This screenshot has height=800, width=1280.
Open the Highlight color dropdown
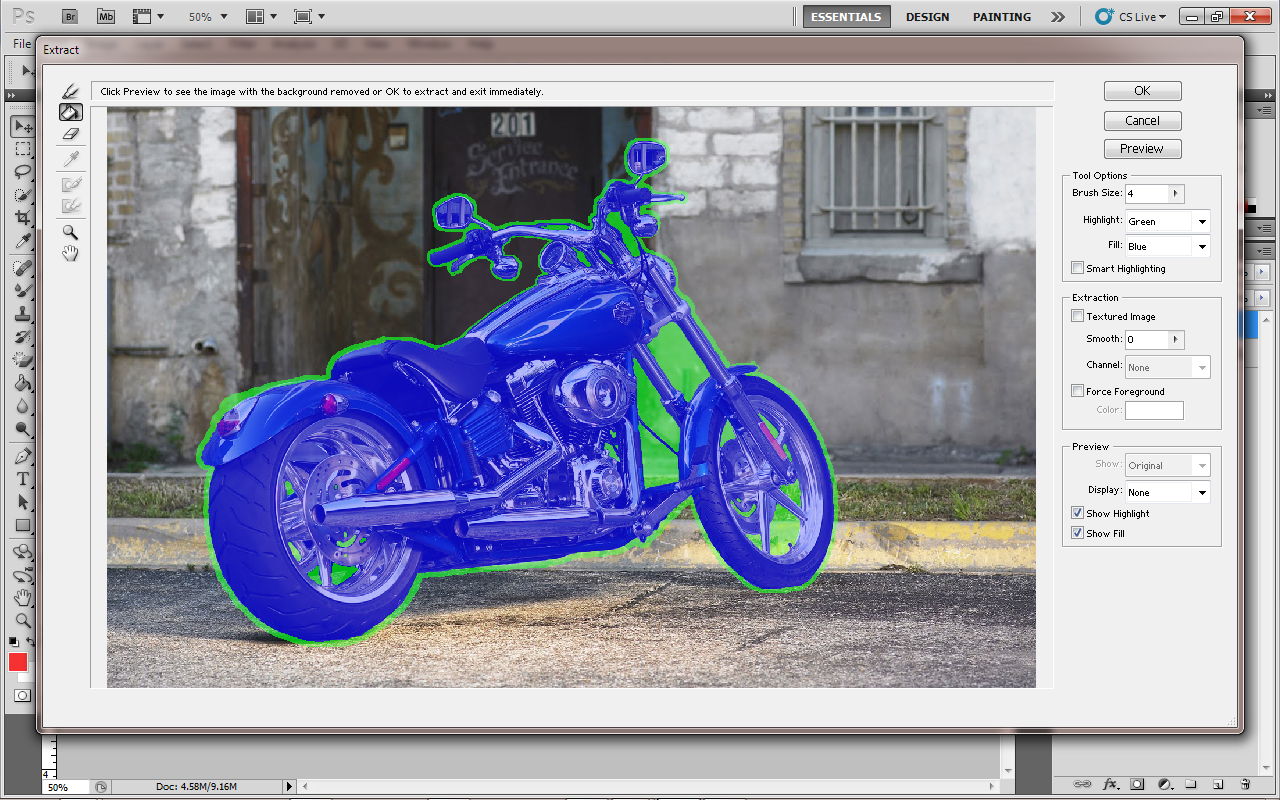1167,221
